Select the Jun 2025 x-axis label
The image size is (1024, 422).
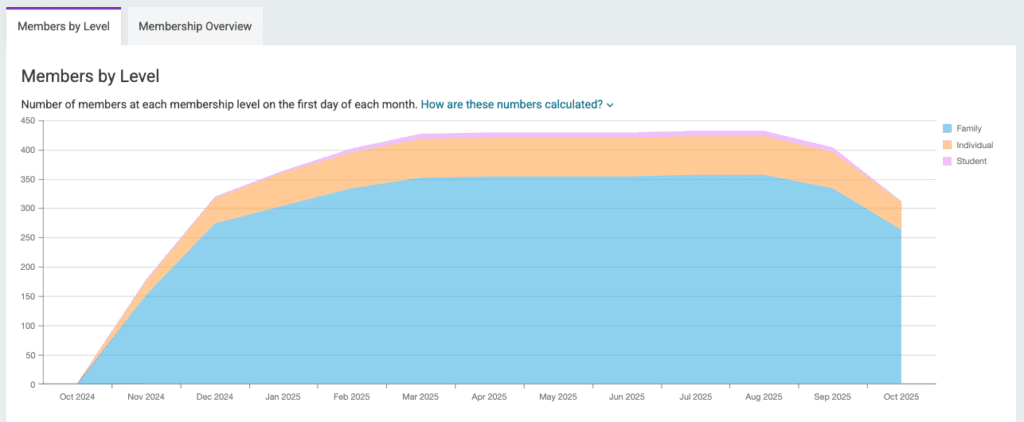(626, 398)
